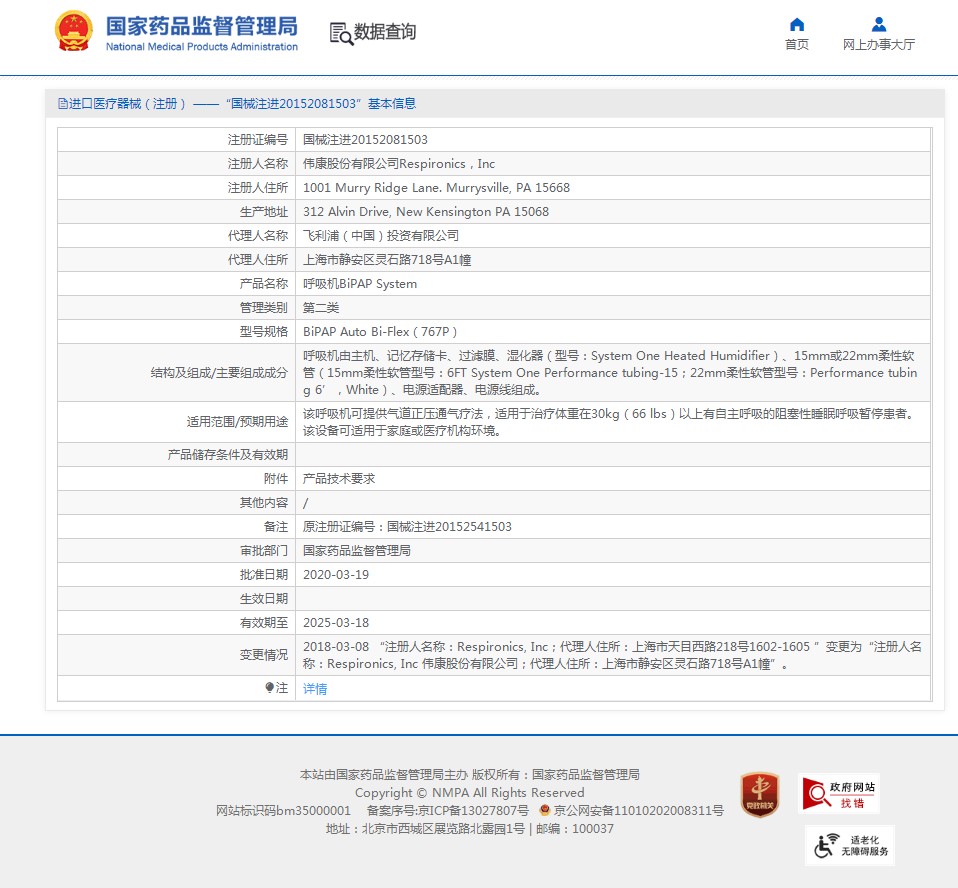Open 政府网站找错 error report icon
Image resolution: width=958 pixels, height=888 pixels.
(x=839, y=794)
